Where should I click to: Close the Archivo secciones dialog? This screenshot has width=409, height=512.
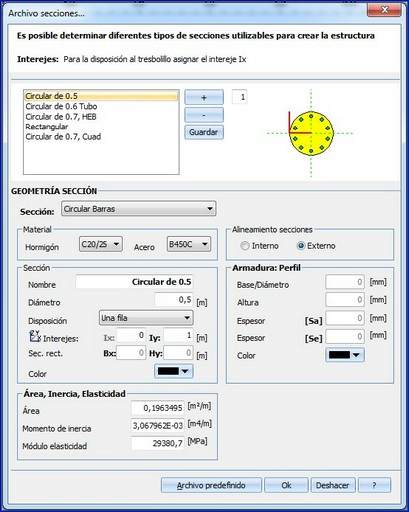384,10
